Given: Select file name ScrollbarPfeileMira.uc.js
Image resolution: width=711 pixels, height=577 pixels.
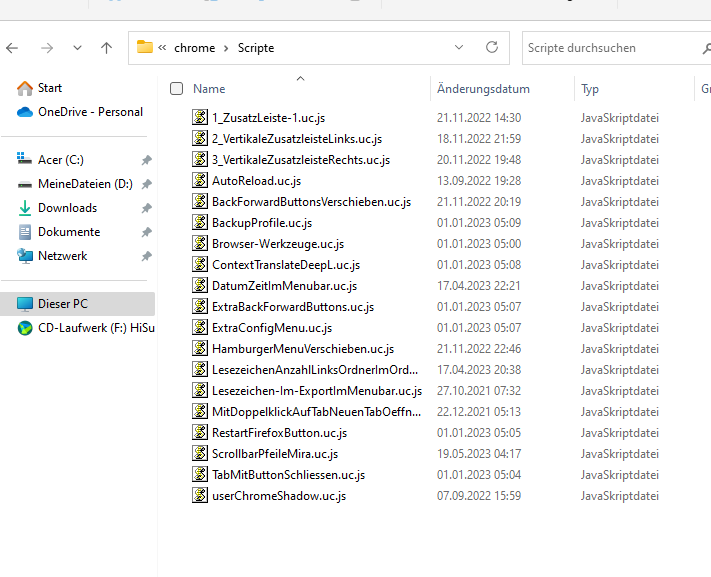Looking at the screenshot, I should point(275,454).
